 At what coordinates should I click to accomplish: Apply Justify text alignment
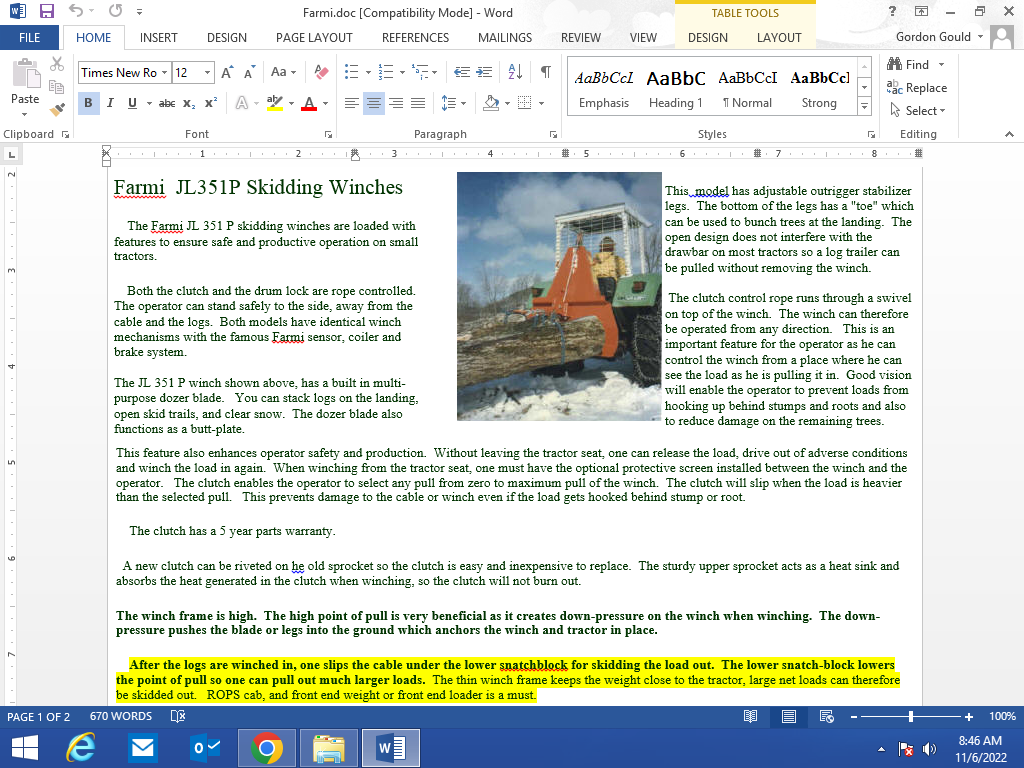417,103
